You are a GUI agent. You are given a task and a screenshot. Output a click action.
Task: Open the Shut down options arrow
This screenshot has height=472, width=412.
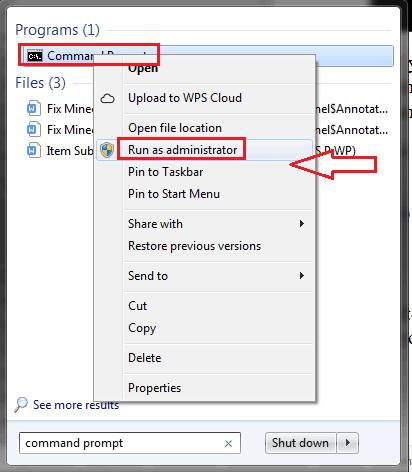click(x=348, y=443)
